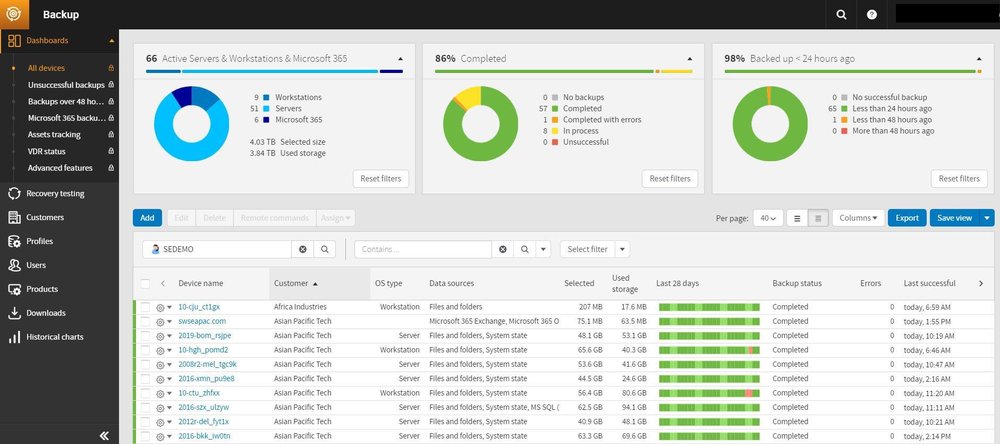Screen dimensions: 1000x444
Task: Toggle the select-all checkbox in the table header
Action: tap(145, 283)
